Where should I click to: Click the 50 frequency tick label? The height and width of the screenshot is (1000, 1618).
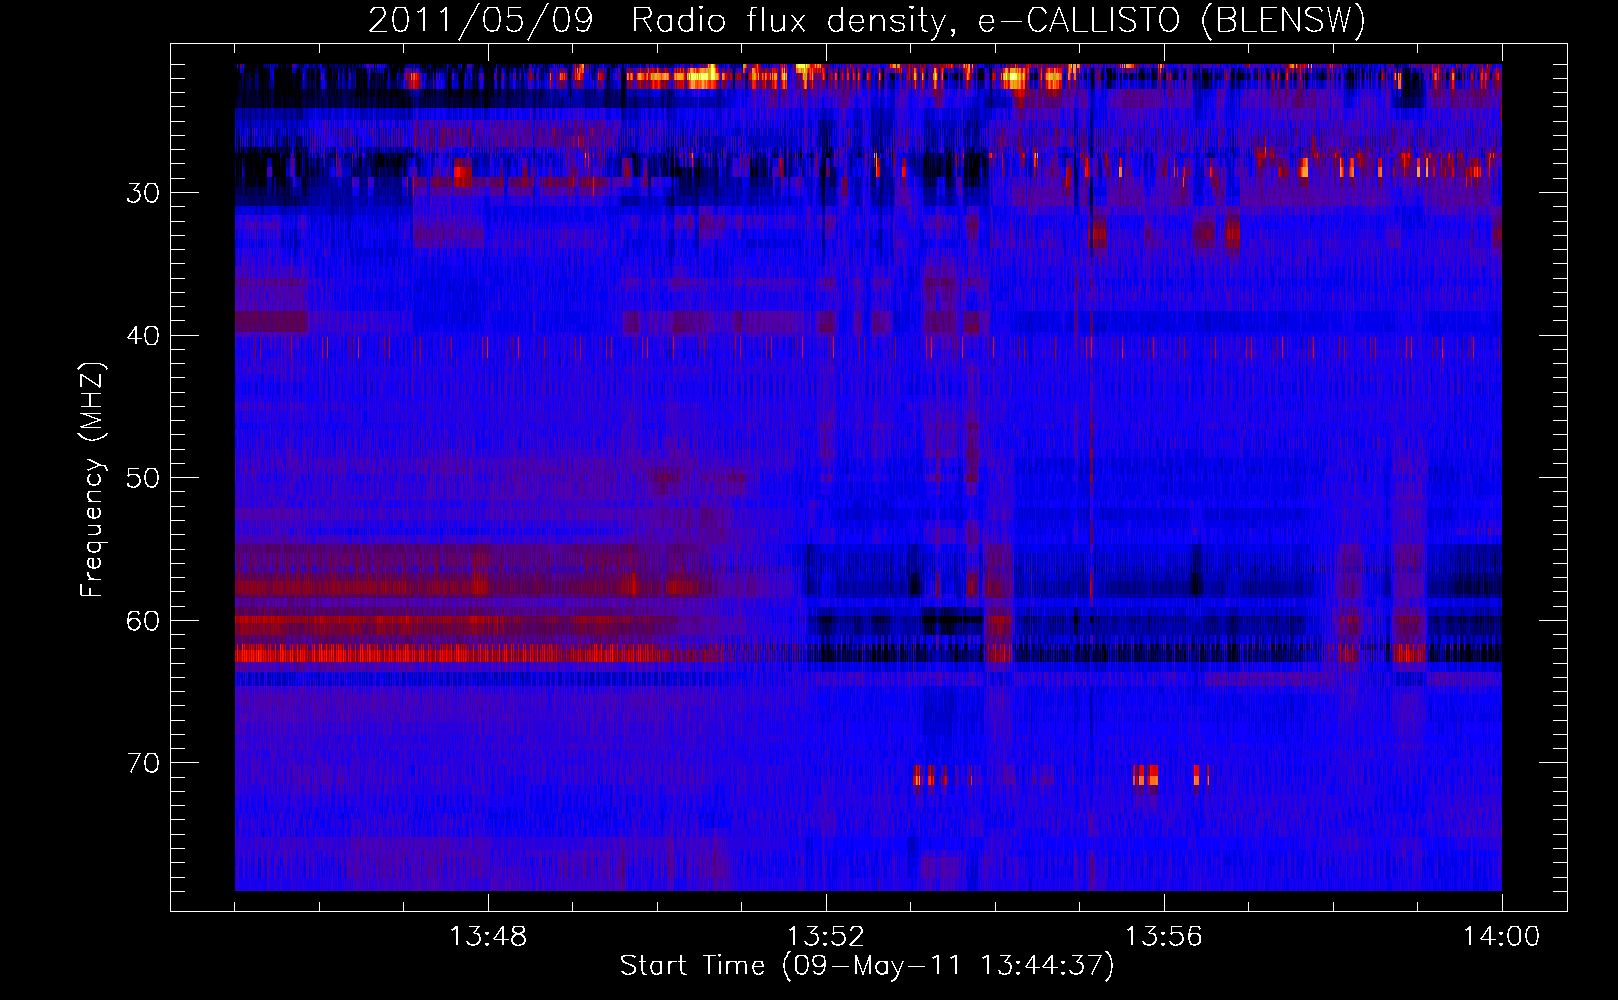pyautogui.click(x=143, y=478)
